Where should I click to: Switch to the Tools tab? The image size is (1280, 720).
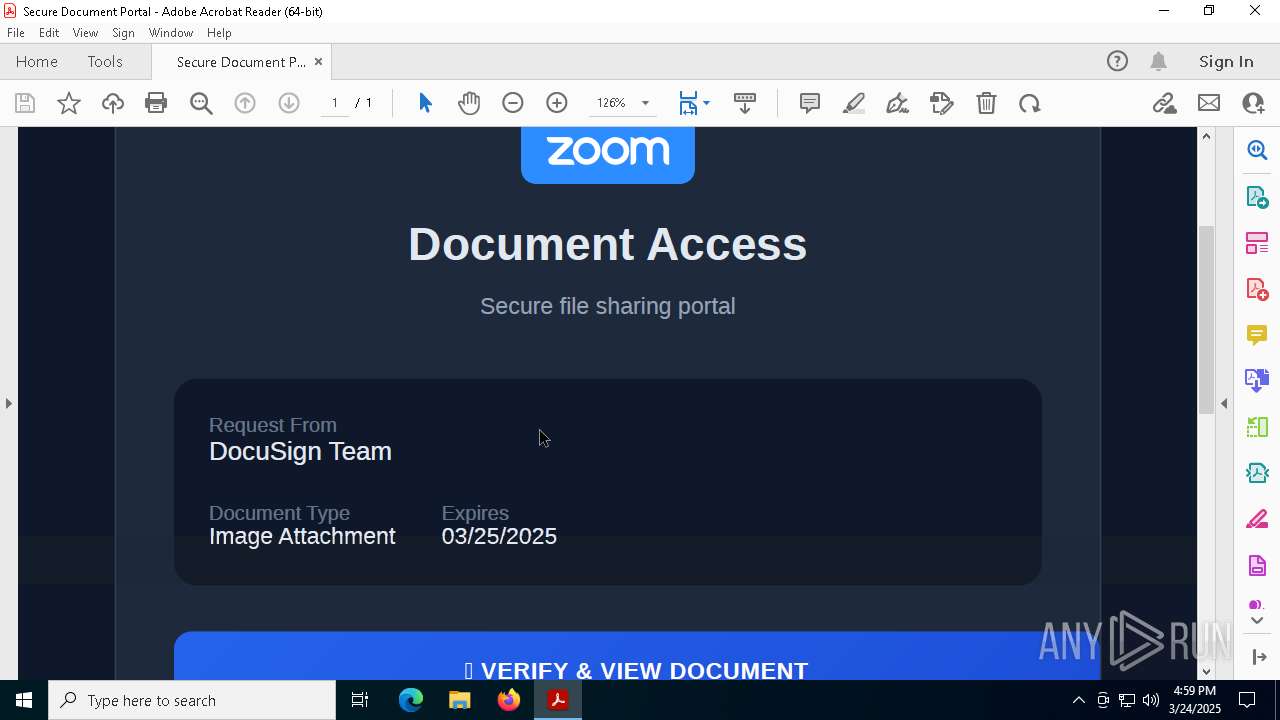pyautogui.click(x=105, y=61)
